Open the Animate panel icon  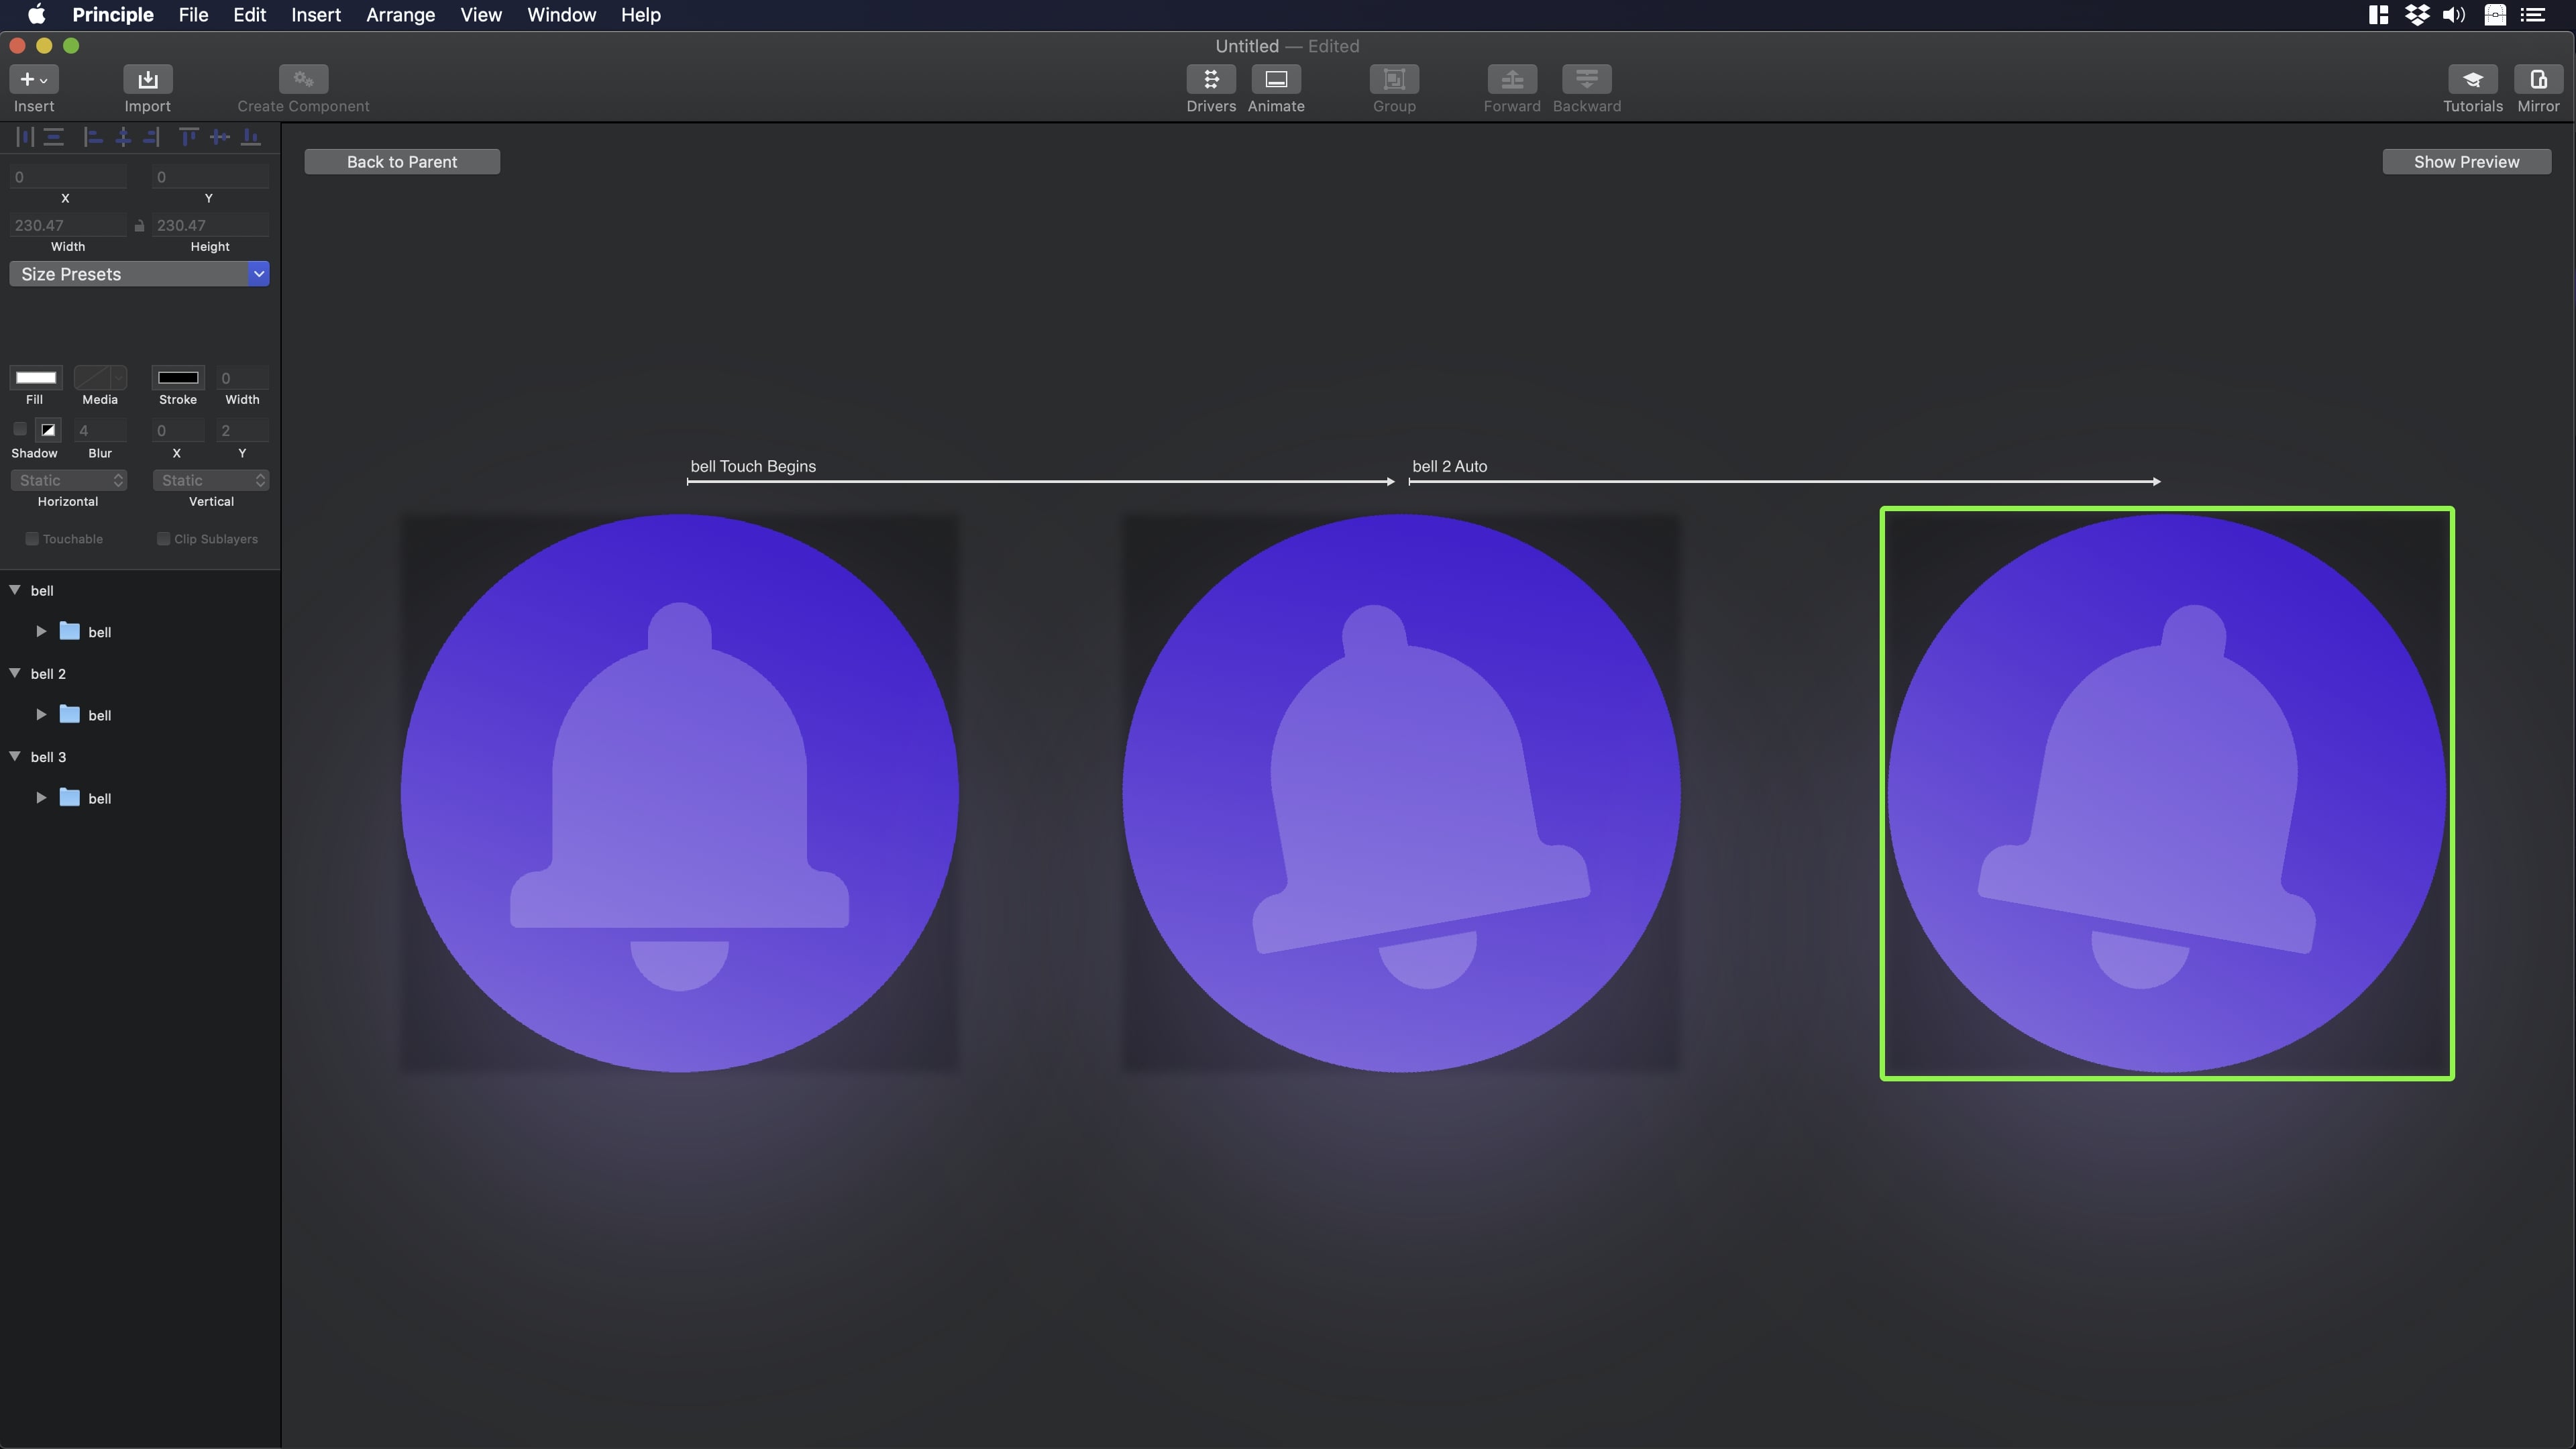tap(1275, 79)
